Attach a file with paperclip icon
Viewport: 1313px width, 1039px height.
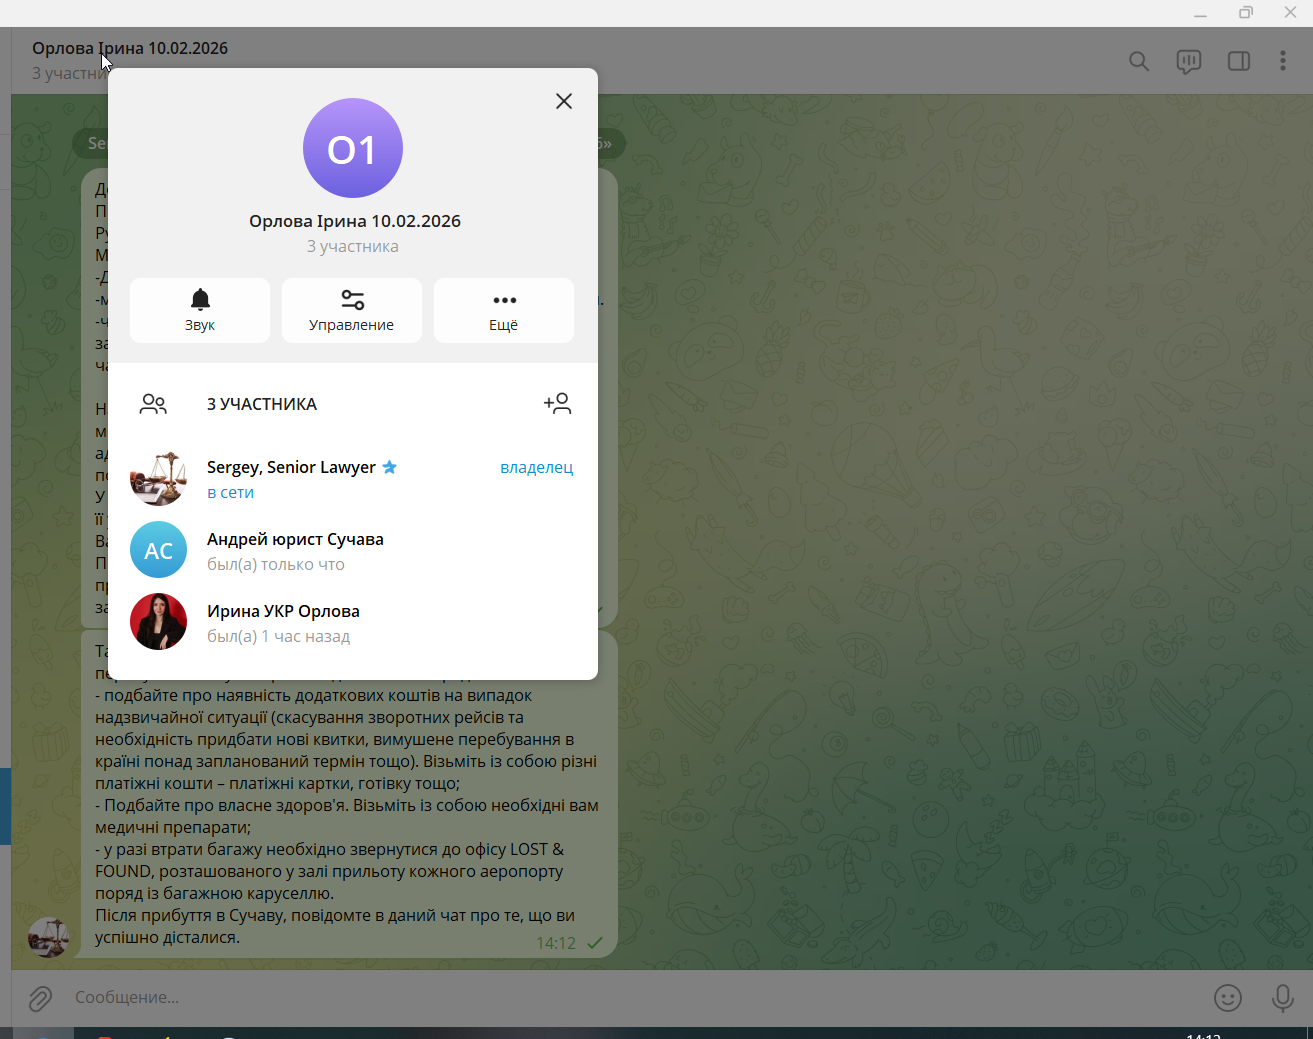pyautogui.click(x=40, y=998)
